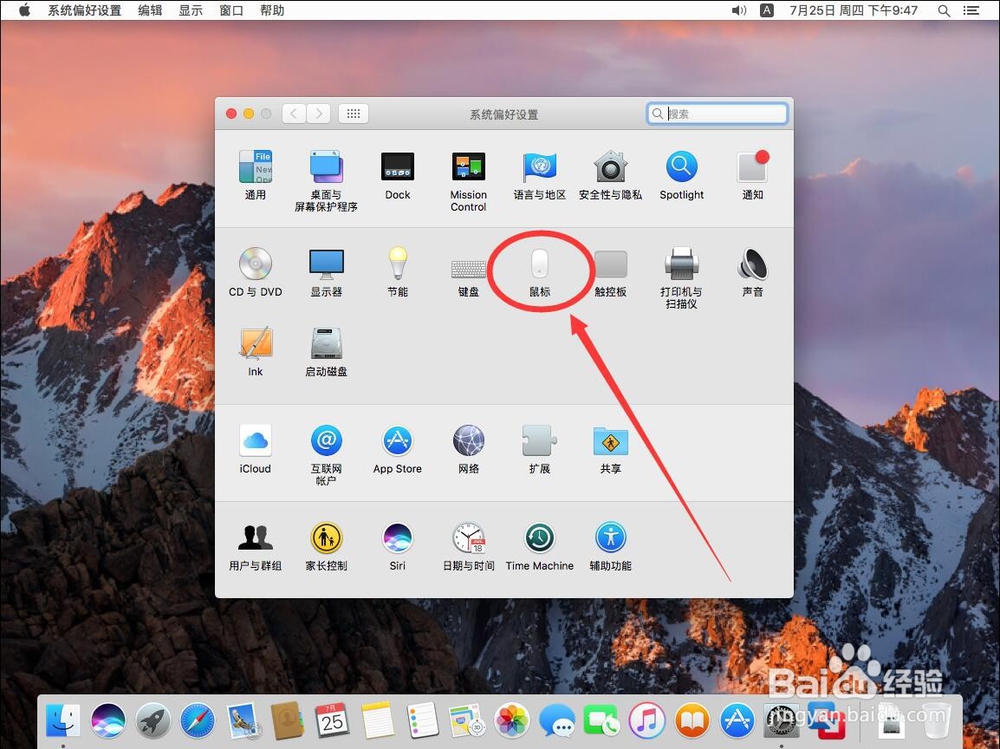Open 语言与地区 preferences

coord(540,175)
